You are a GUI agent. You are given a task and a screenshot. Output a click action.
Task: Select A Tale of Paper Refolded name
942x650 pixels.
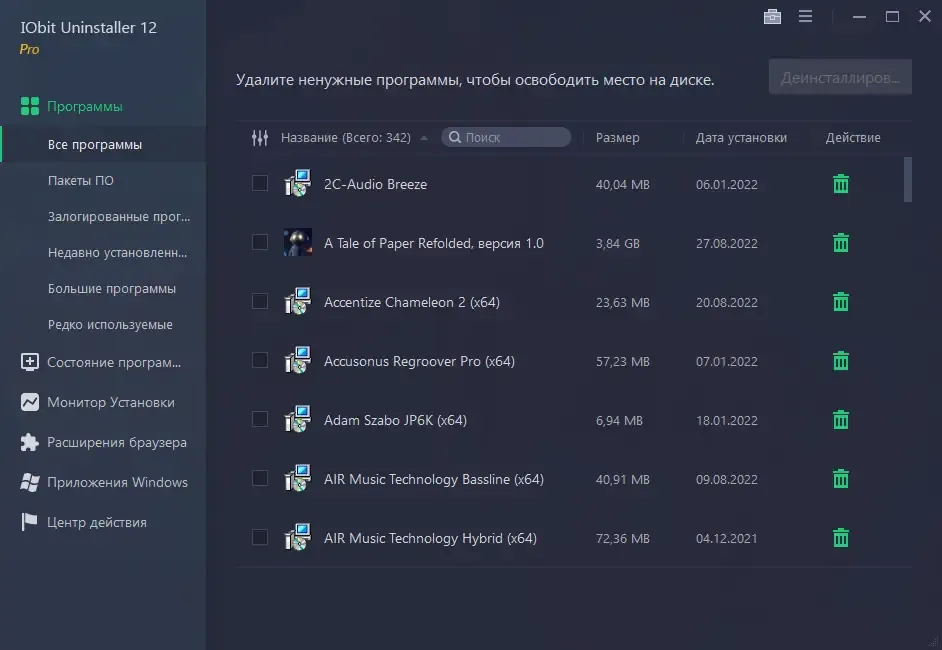coord(433,243)
